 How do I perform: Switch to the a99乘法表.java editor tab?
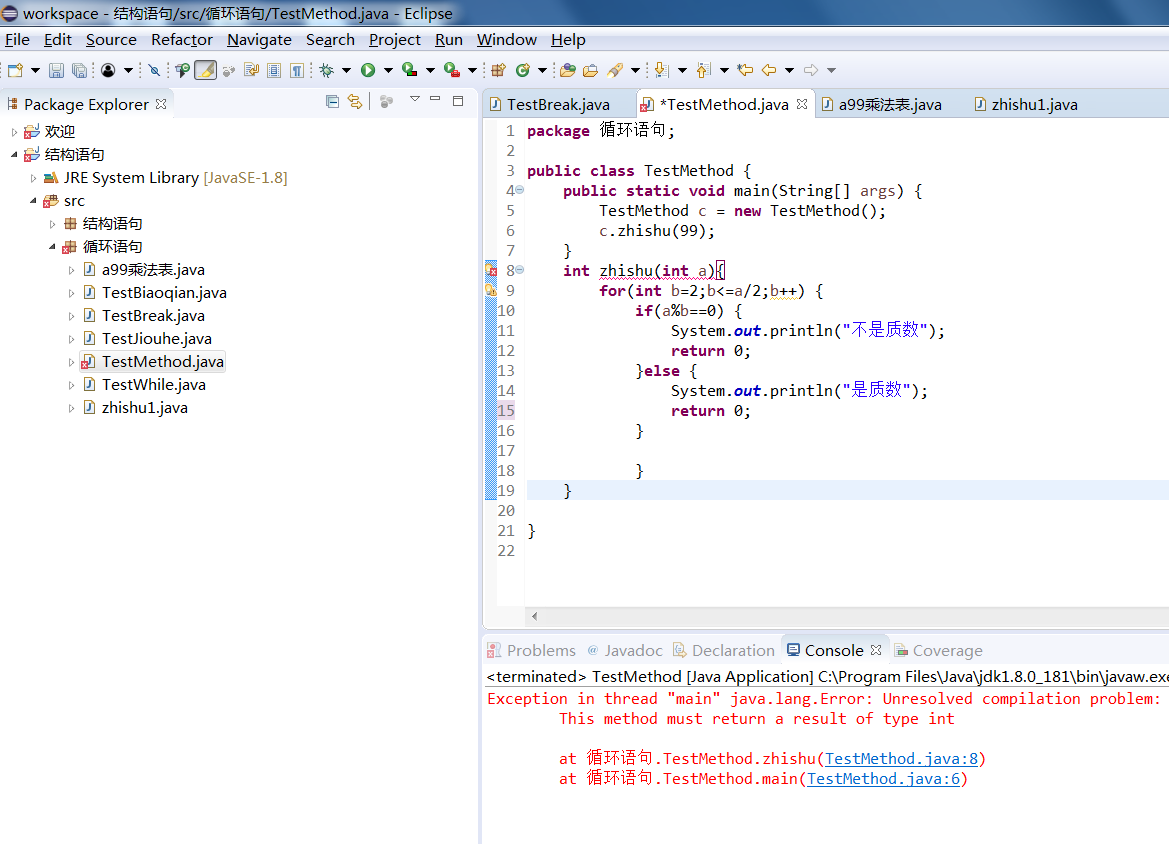(889, 104)
